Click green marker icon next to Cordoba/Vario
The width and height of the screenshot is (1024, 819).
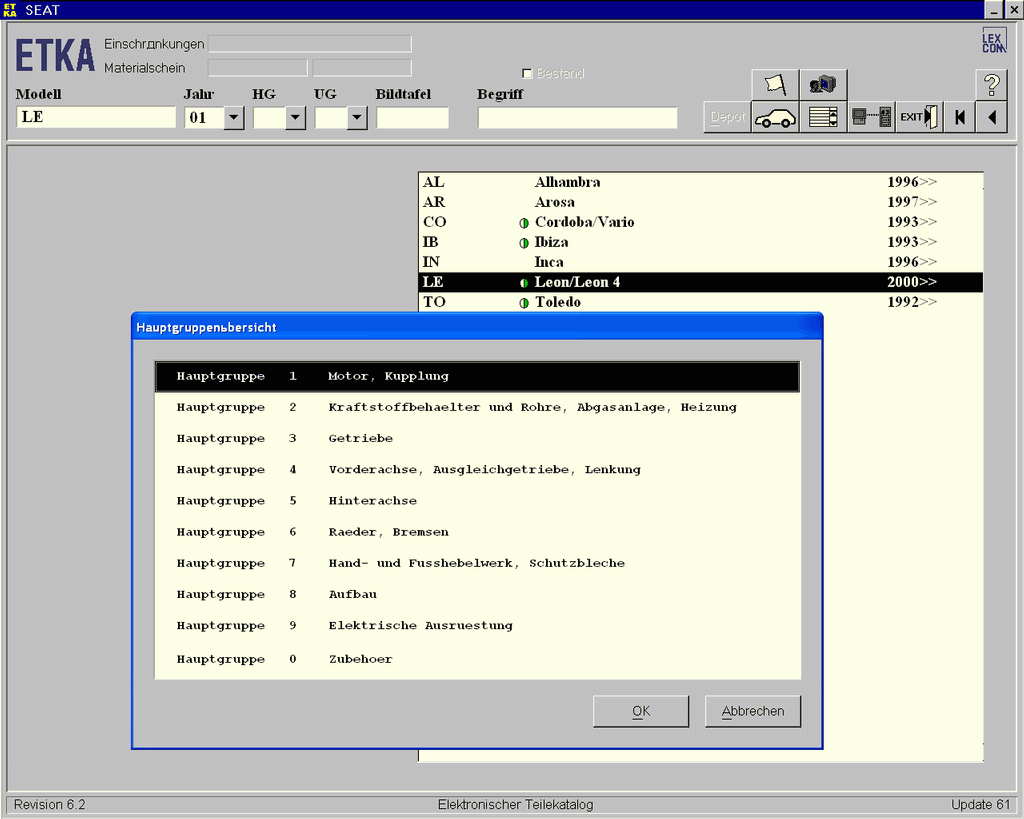coord(524,223)
